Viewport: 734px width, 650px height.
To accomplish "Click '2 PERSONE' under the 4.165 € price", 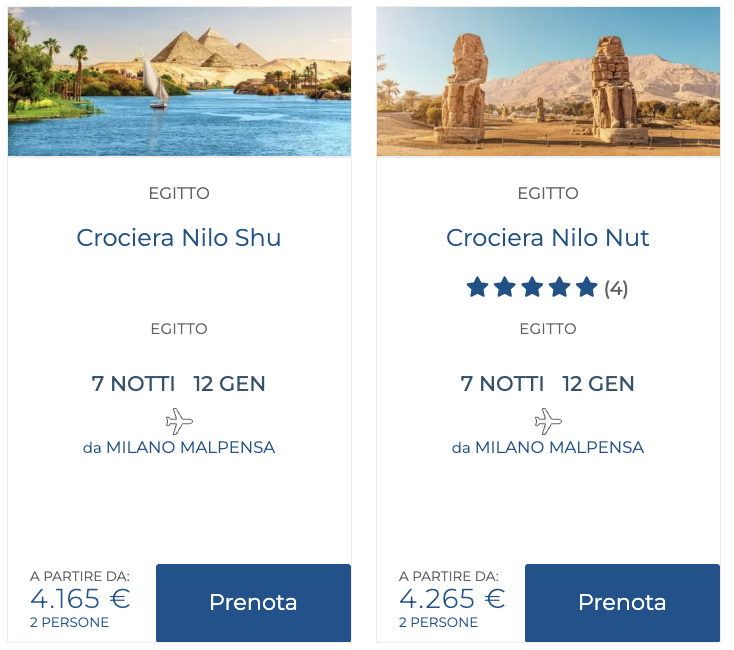I will 69,623.
